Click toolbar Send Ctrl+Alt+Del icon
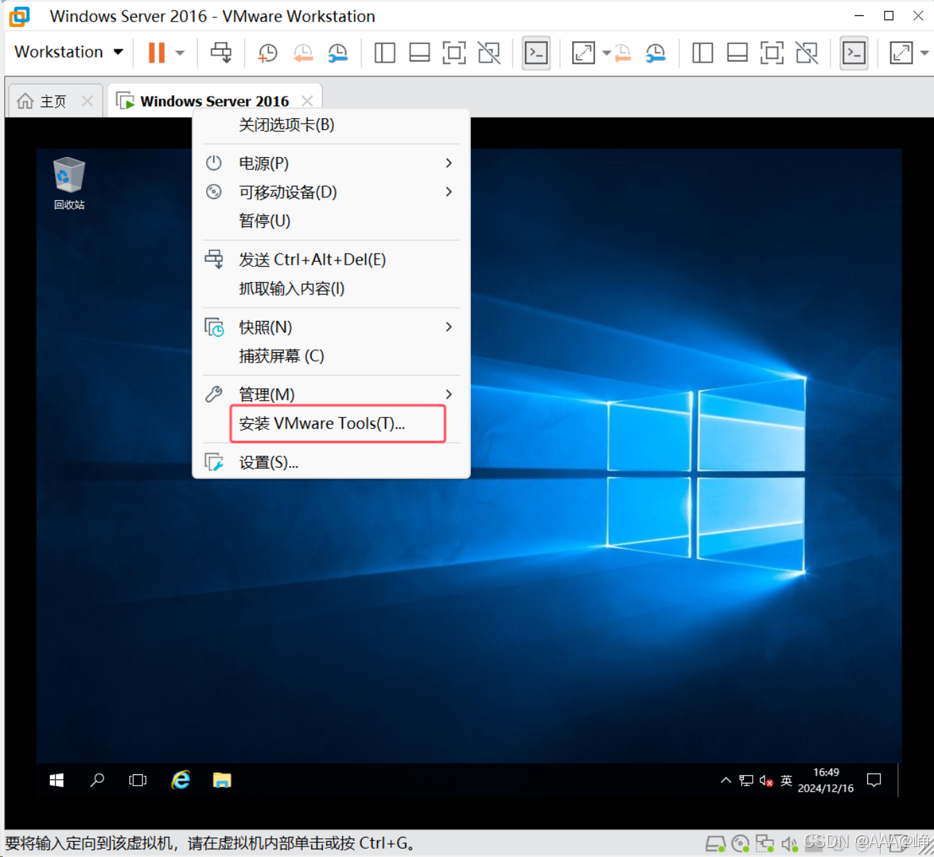This screenshot has height=857, width=934. pyautogui.click(x=221, y=52)
